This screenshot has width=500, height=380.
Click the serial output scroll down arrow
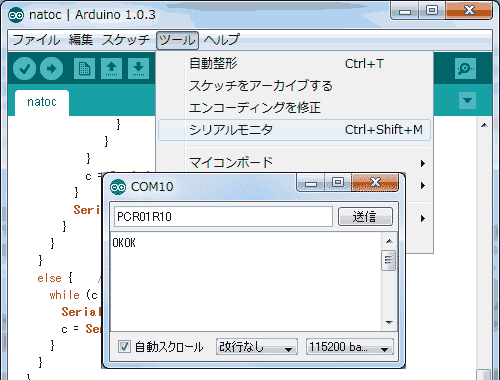point(389,322)
